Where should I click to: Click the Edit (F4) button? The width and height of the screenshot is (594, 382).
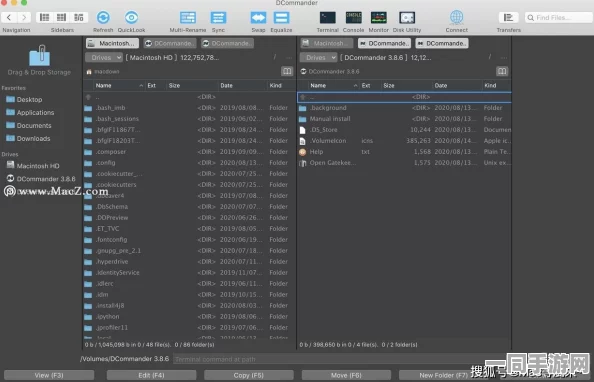[x=151, y=375]
